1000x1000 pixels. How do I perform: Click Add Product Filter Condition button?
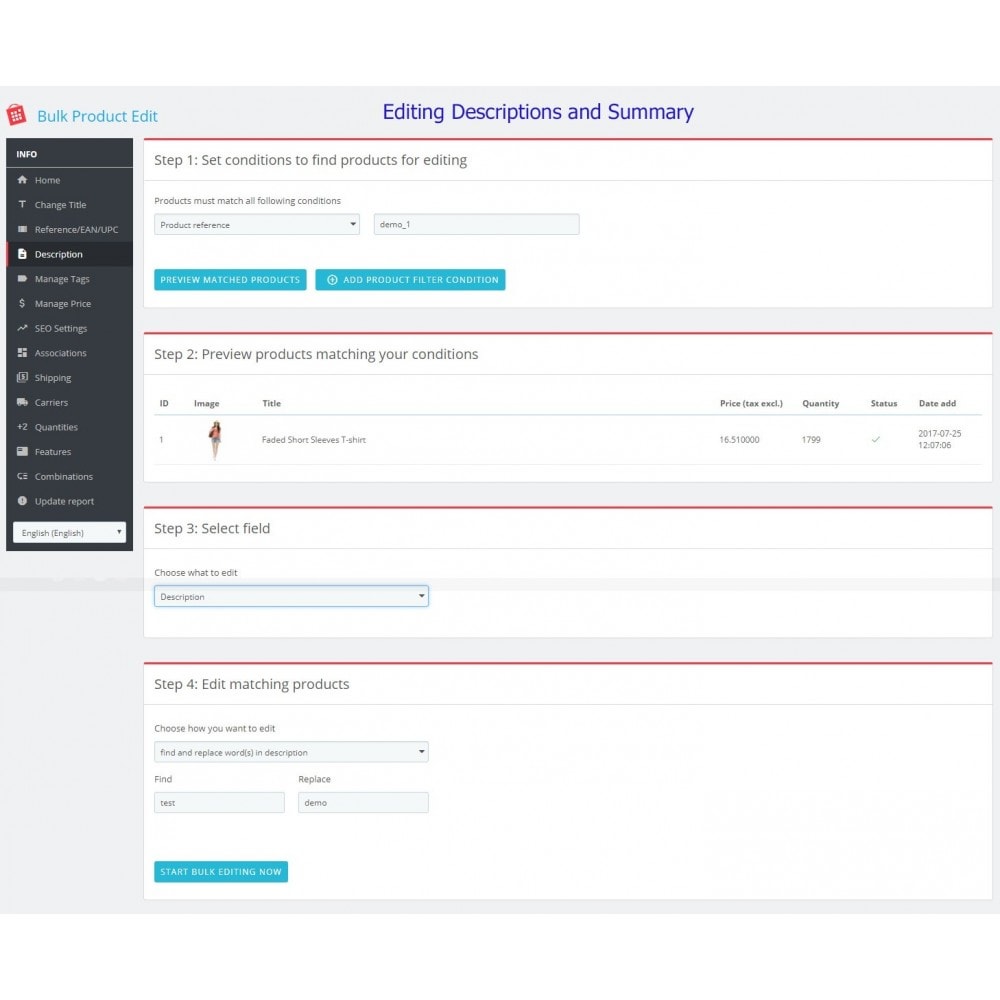tap(410, 280)
